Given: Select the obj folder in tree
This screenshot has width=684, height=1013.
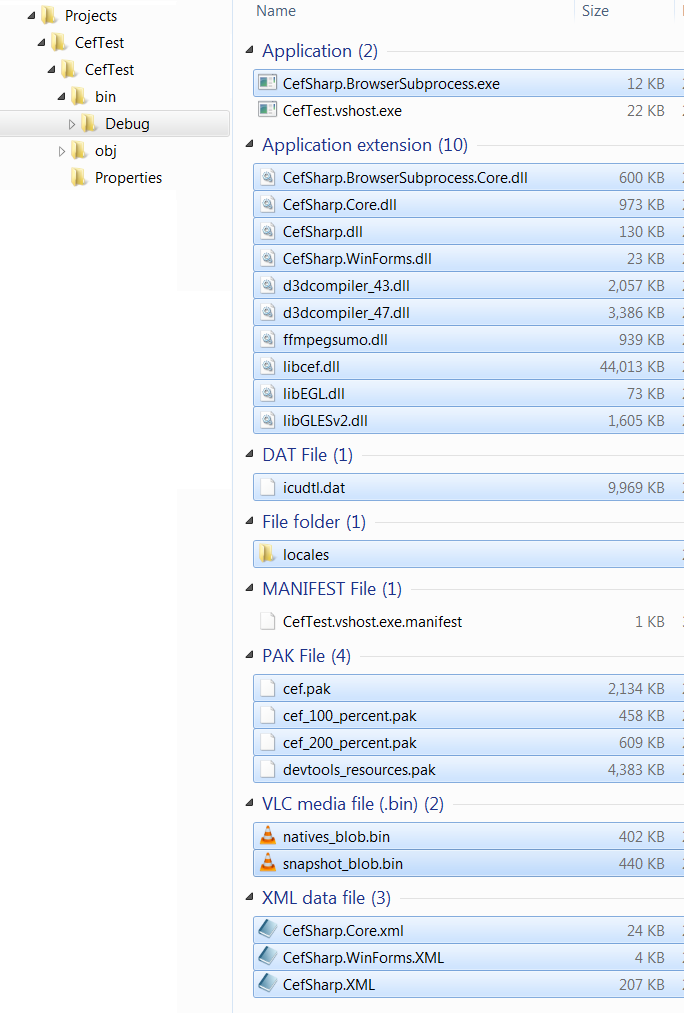Looking at the screenshot, I should tap(106, 151).
